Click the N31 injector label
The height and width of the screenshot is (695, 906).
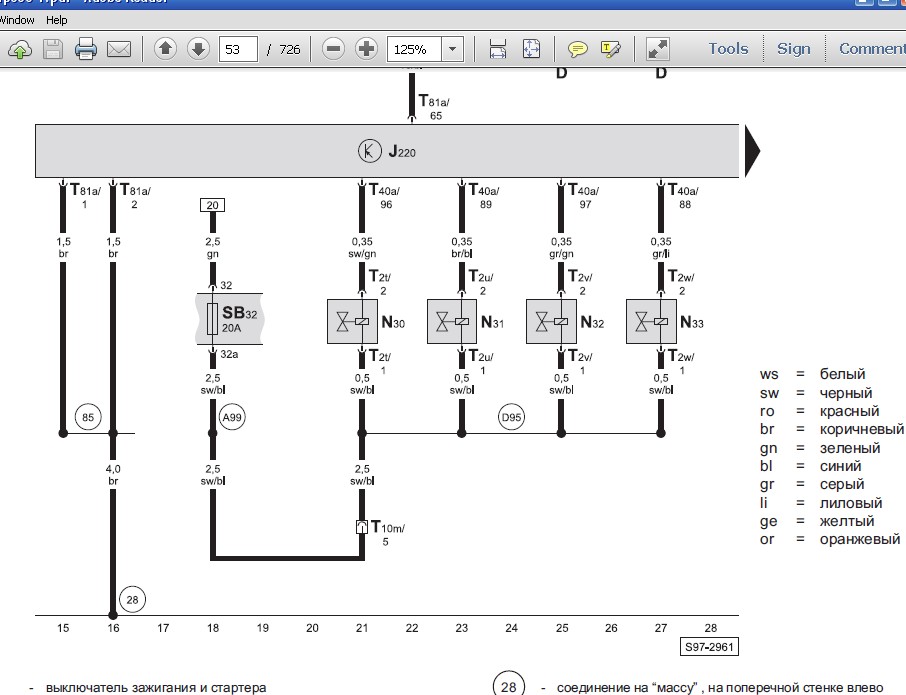pos(492,322)
